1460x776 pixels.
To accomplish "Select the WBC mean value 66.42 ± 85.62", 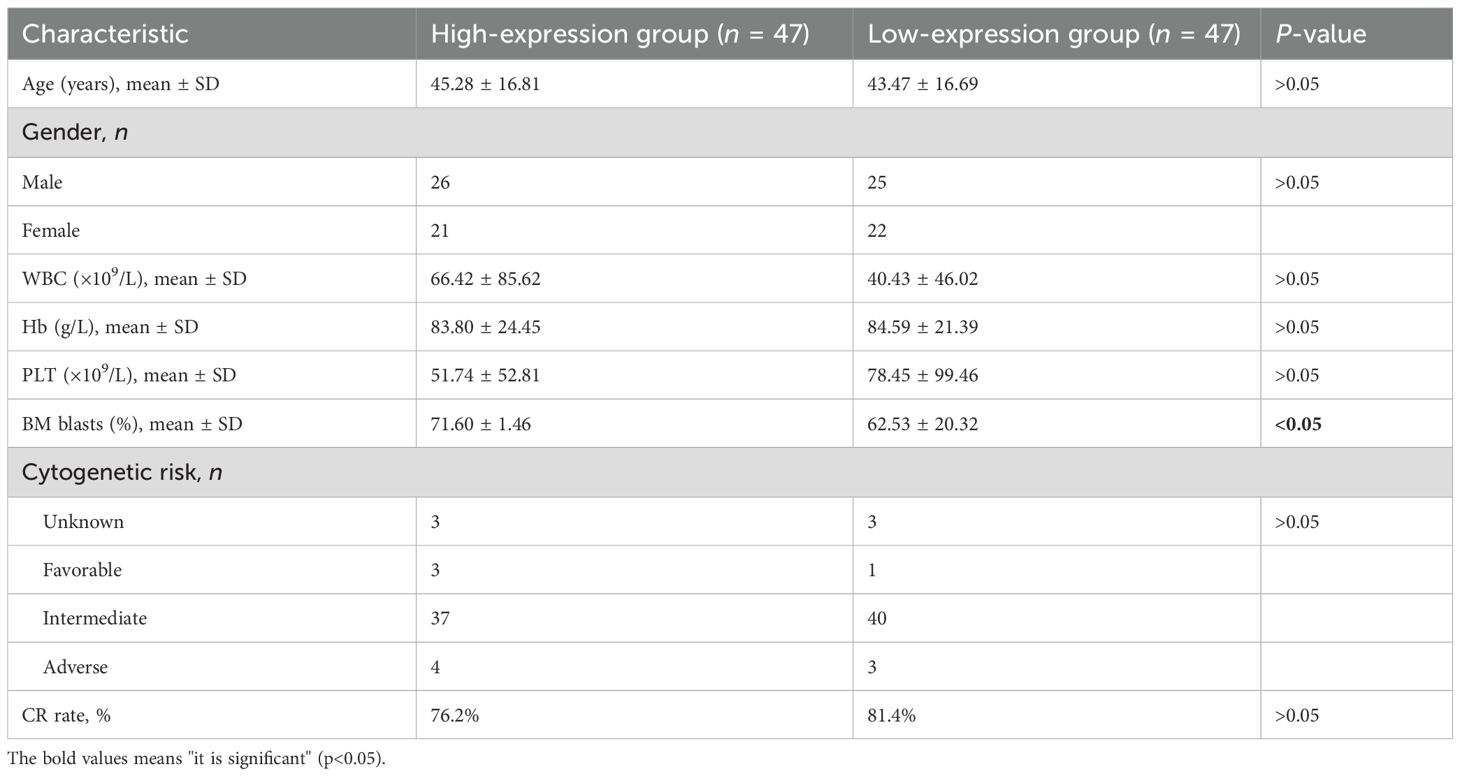I will coord(486,279).
